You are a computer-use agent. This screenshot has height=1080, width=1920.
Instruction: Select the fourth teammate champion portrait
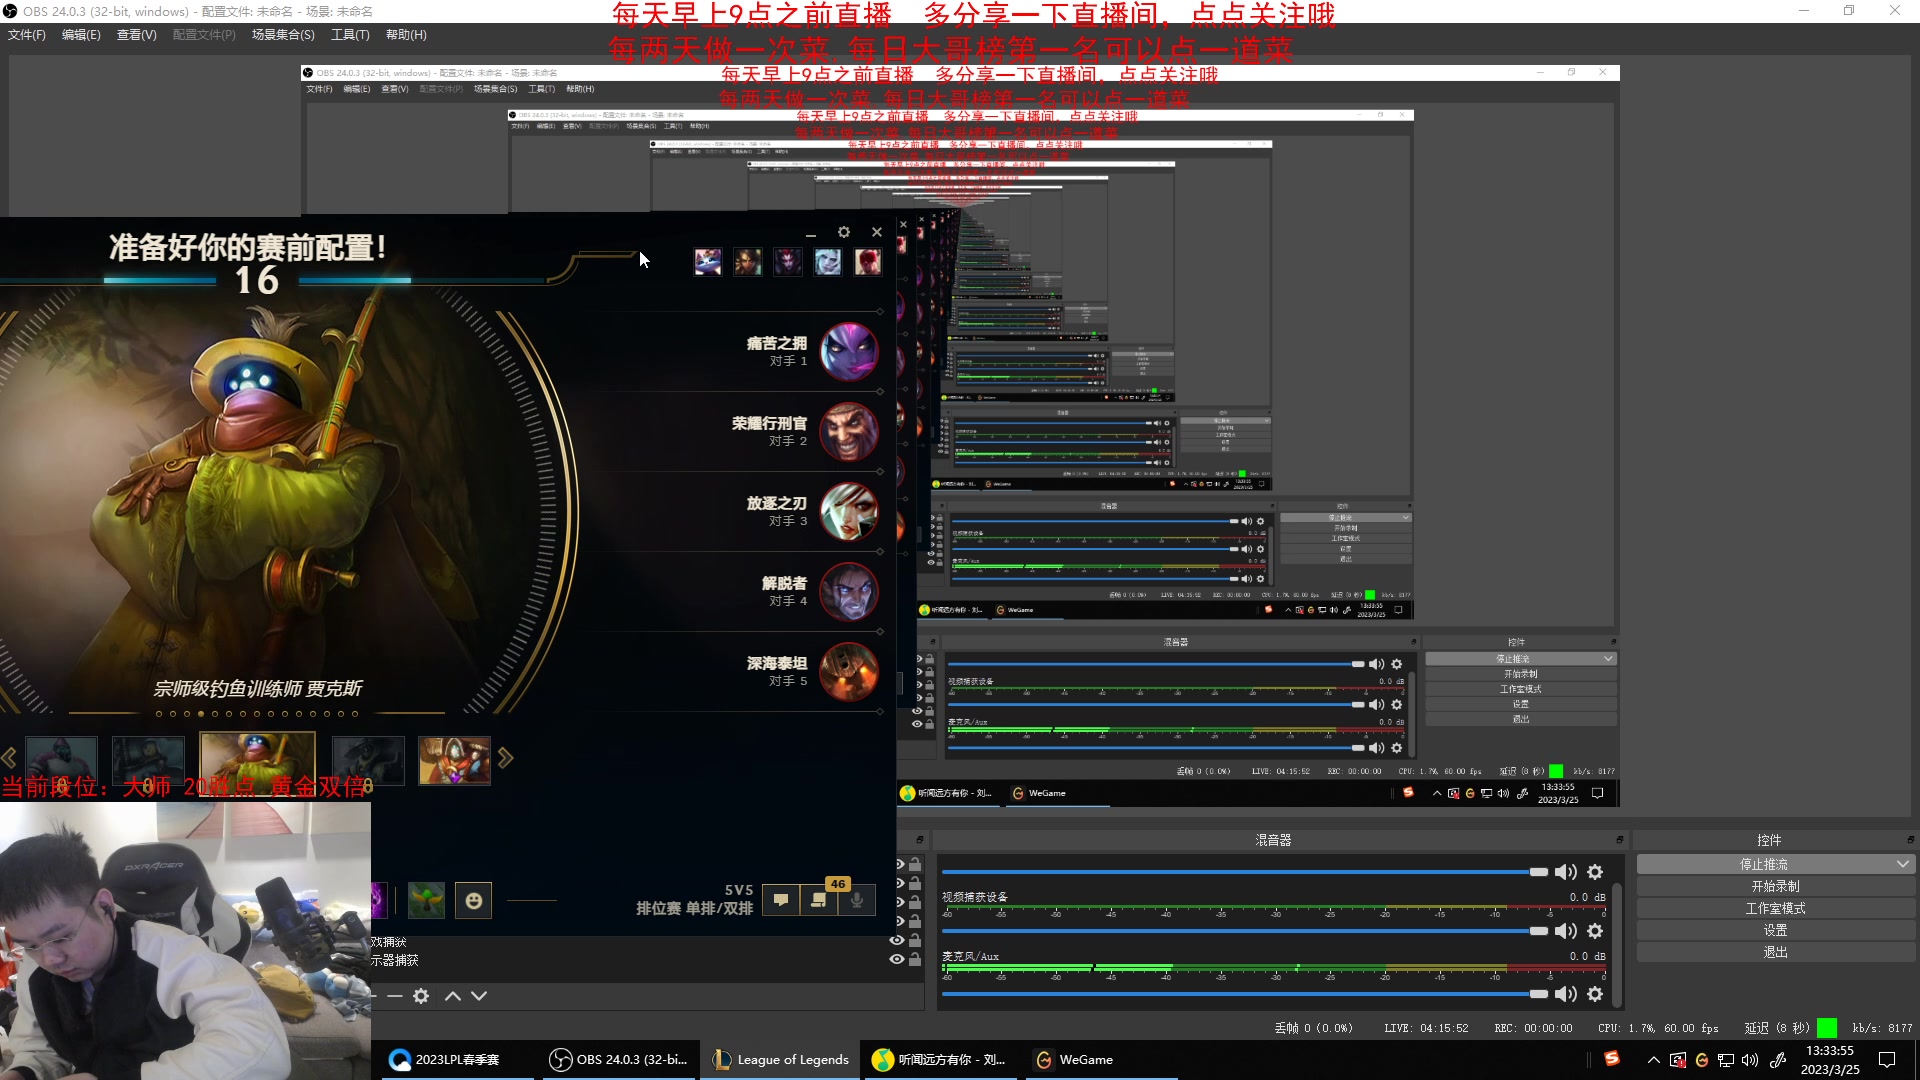coord(828,262)
